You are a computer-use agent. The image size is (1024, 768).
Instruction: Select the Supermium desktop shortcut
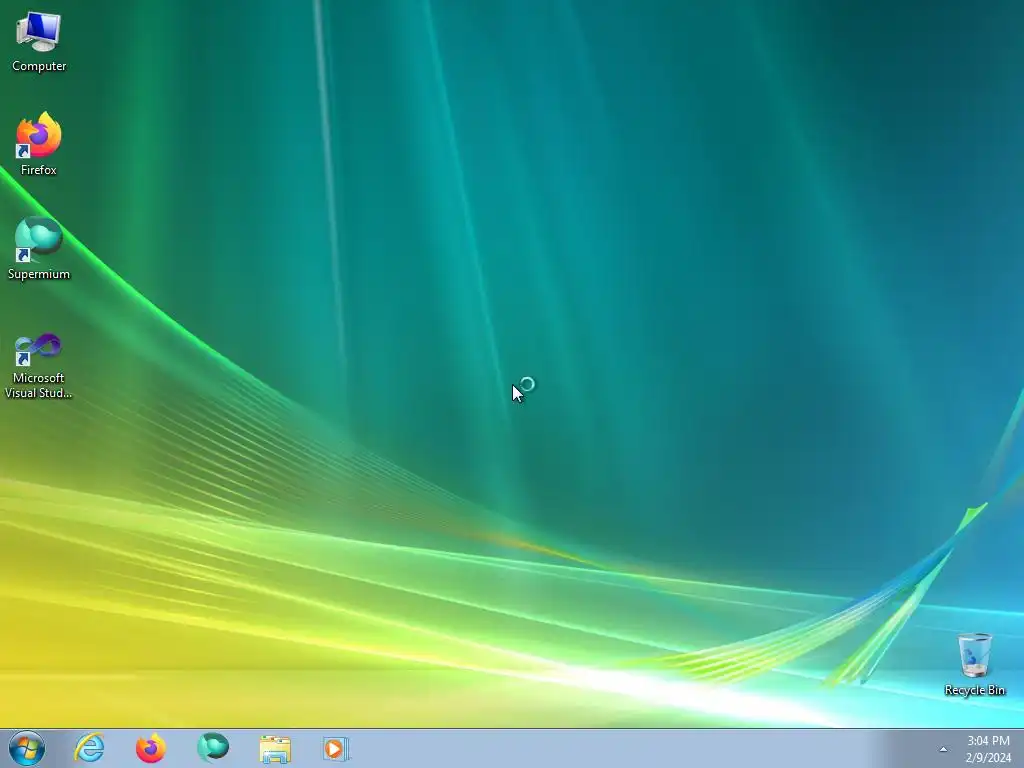pyautogui.click(x=39, y=248)
